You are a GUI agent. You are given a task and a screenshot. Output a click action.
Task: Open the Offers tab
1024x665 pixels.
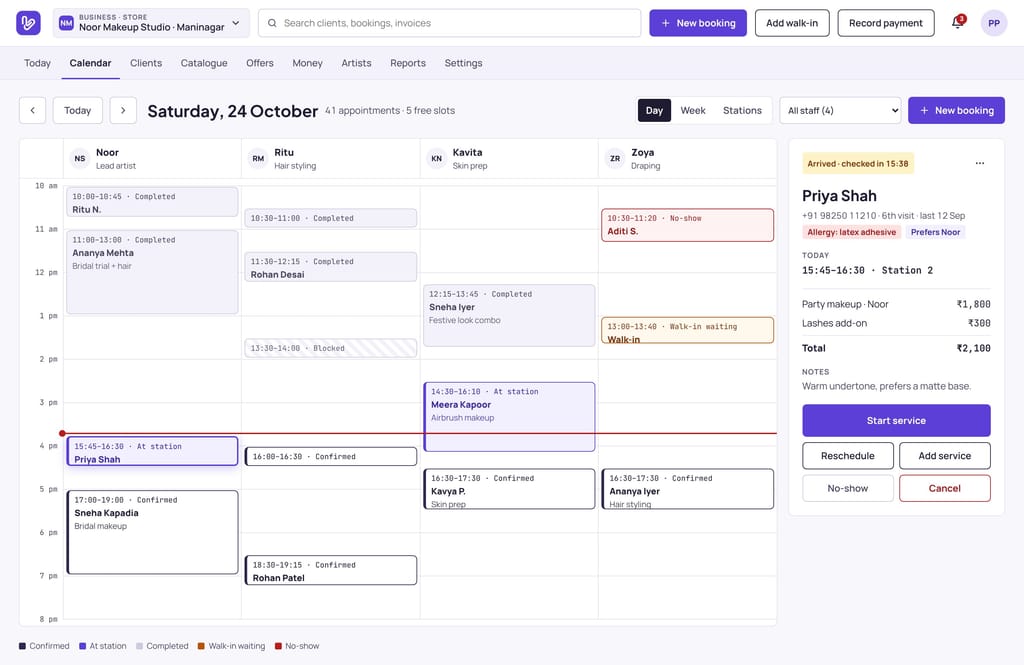(259, 63)
